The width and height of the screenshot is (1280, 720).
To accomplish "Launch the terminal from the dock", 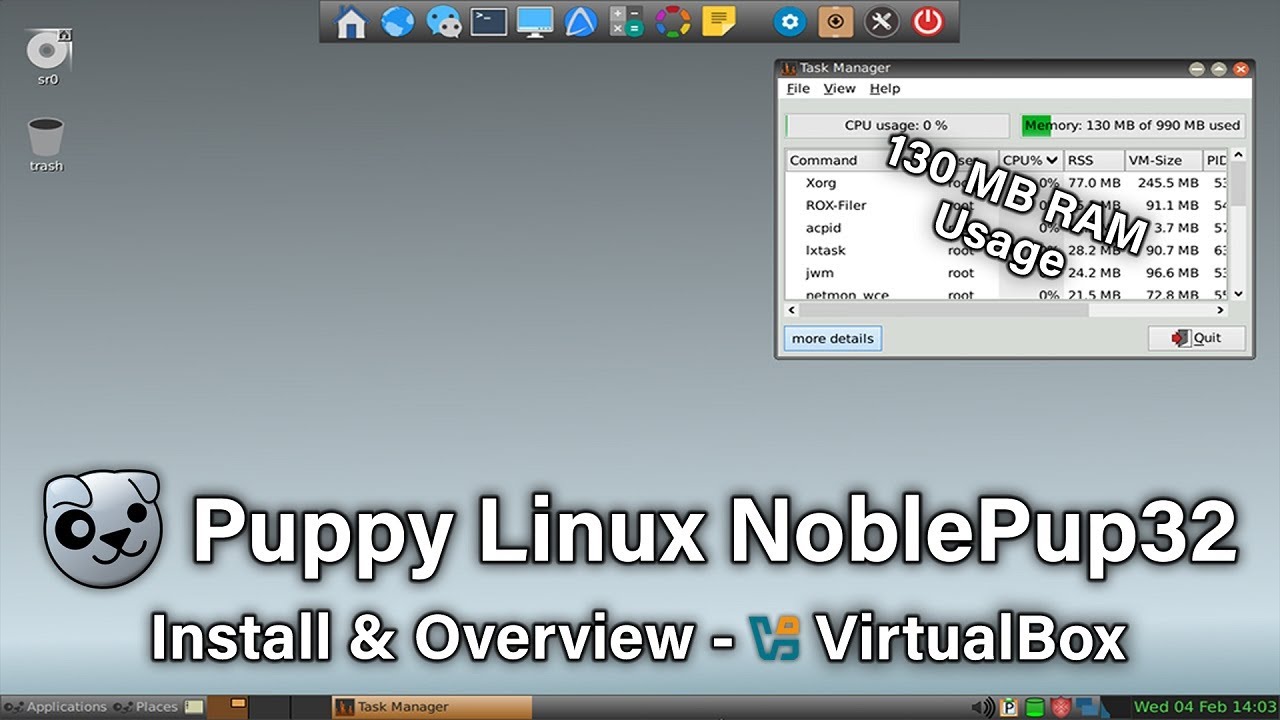I will 489,21.
